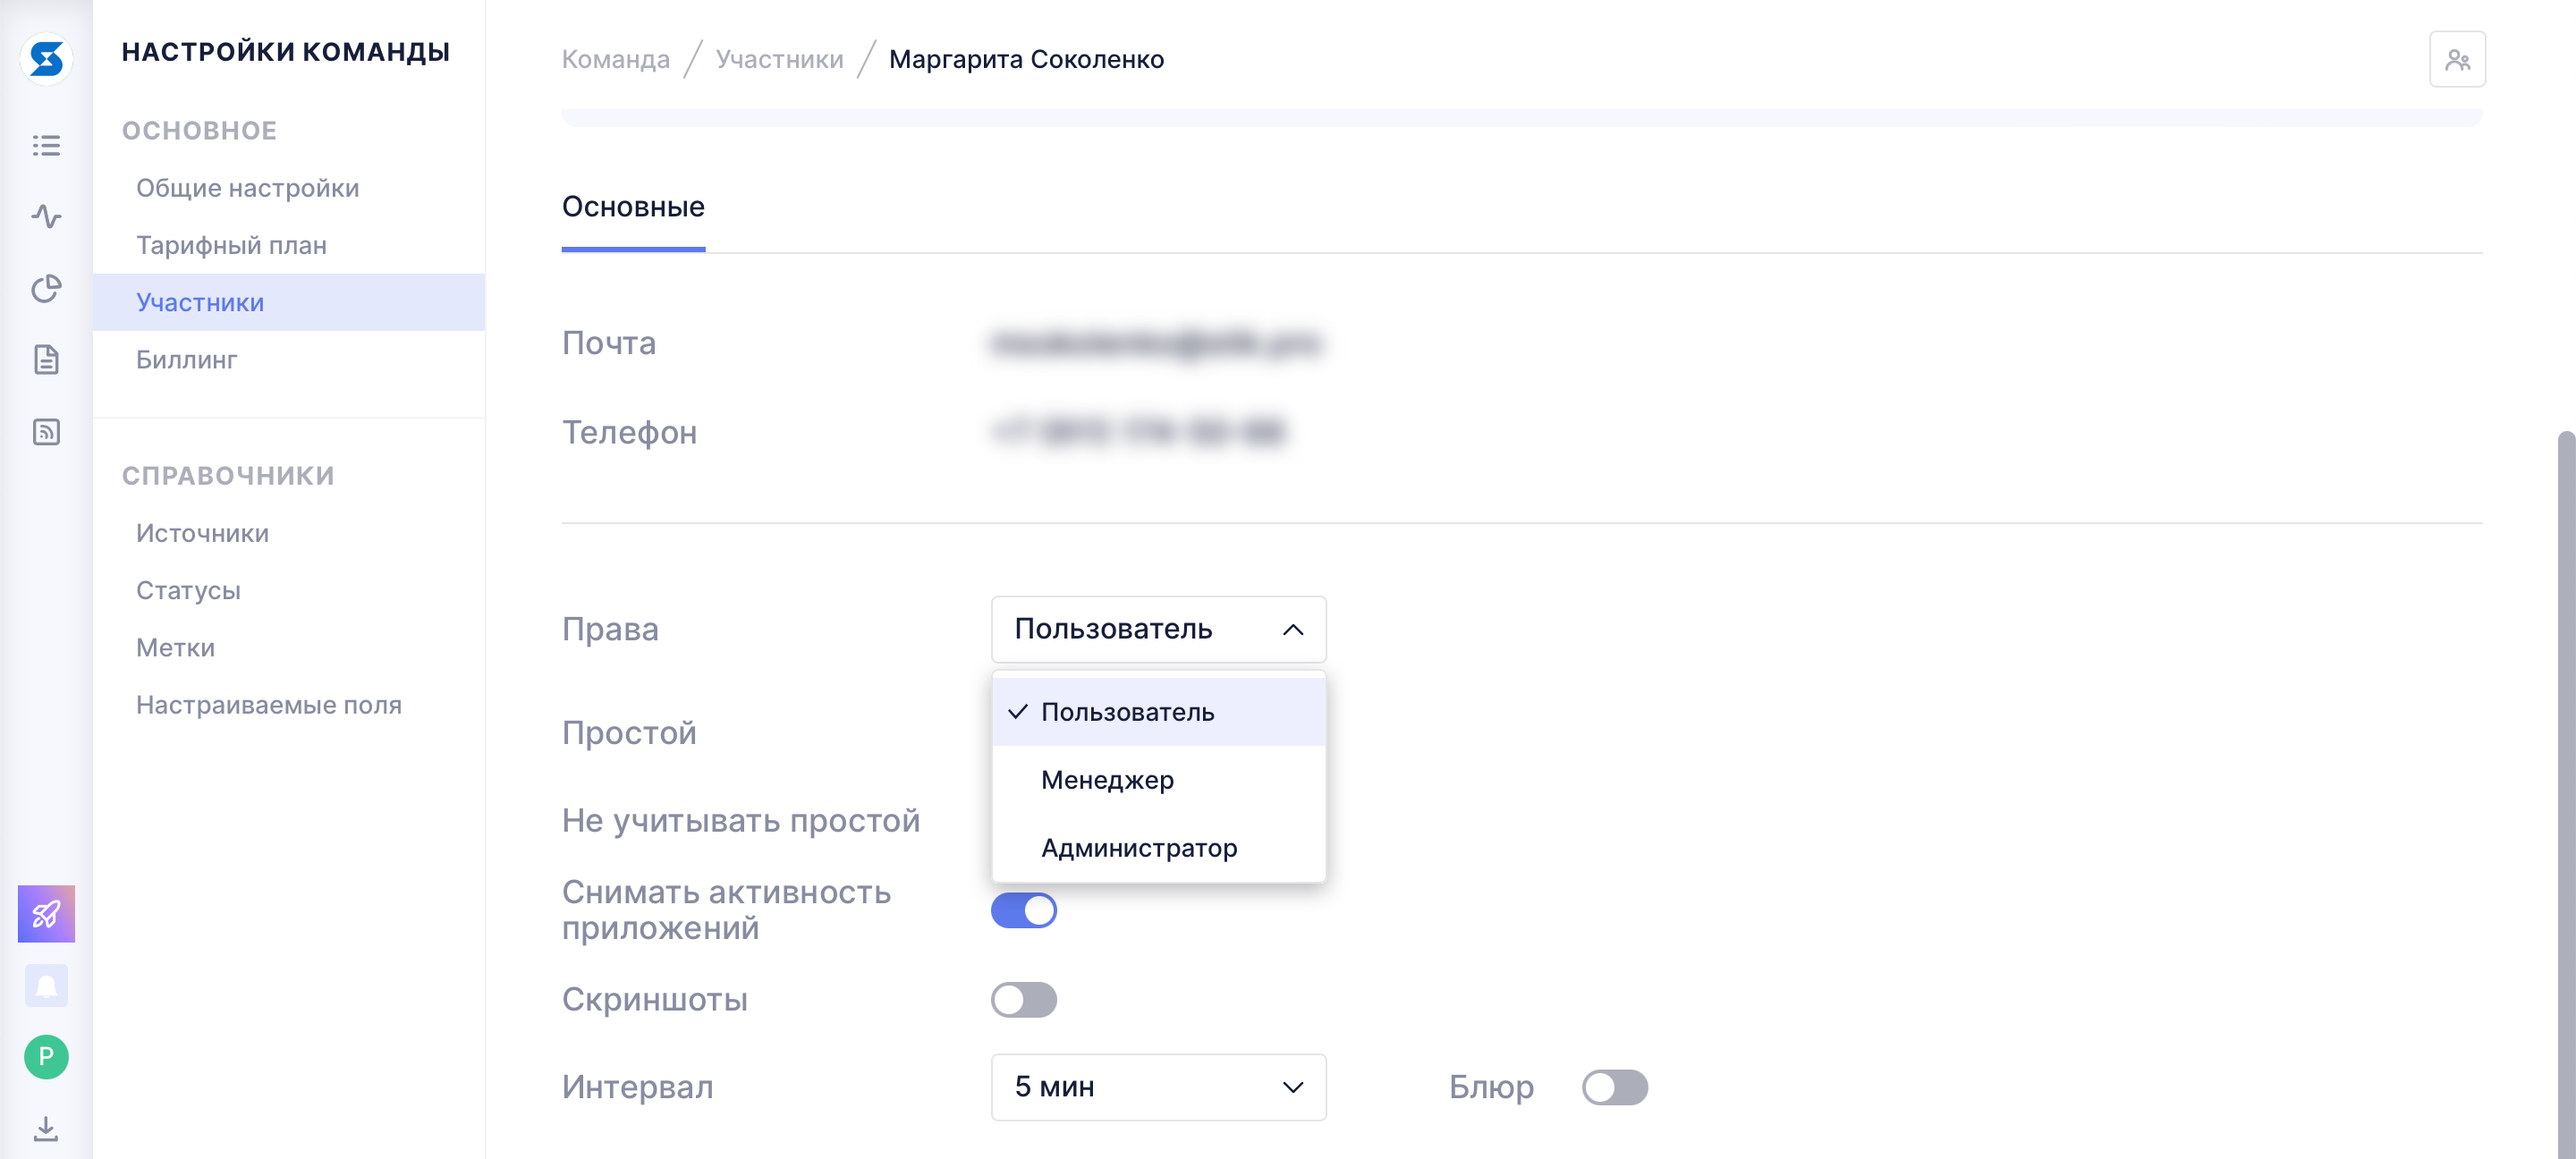Enable the Скриншоты toggle
This screenshot has width=2576, height=1159.
click(1023, 999)
